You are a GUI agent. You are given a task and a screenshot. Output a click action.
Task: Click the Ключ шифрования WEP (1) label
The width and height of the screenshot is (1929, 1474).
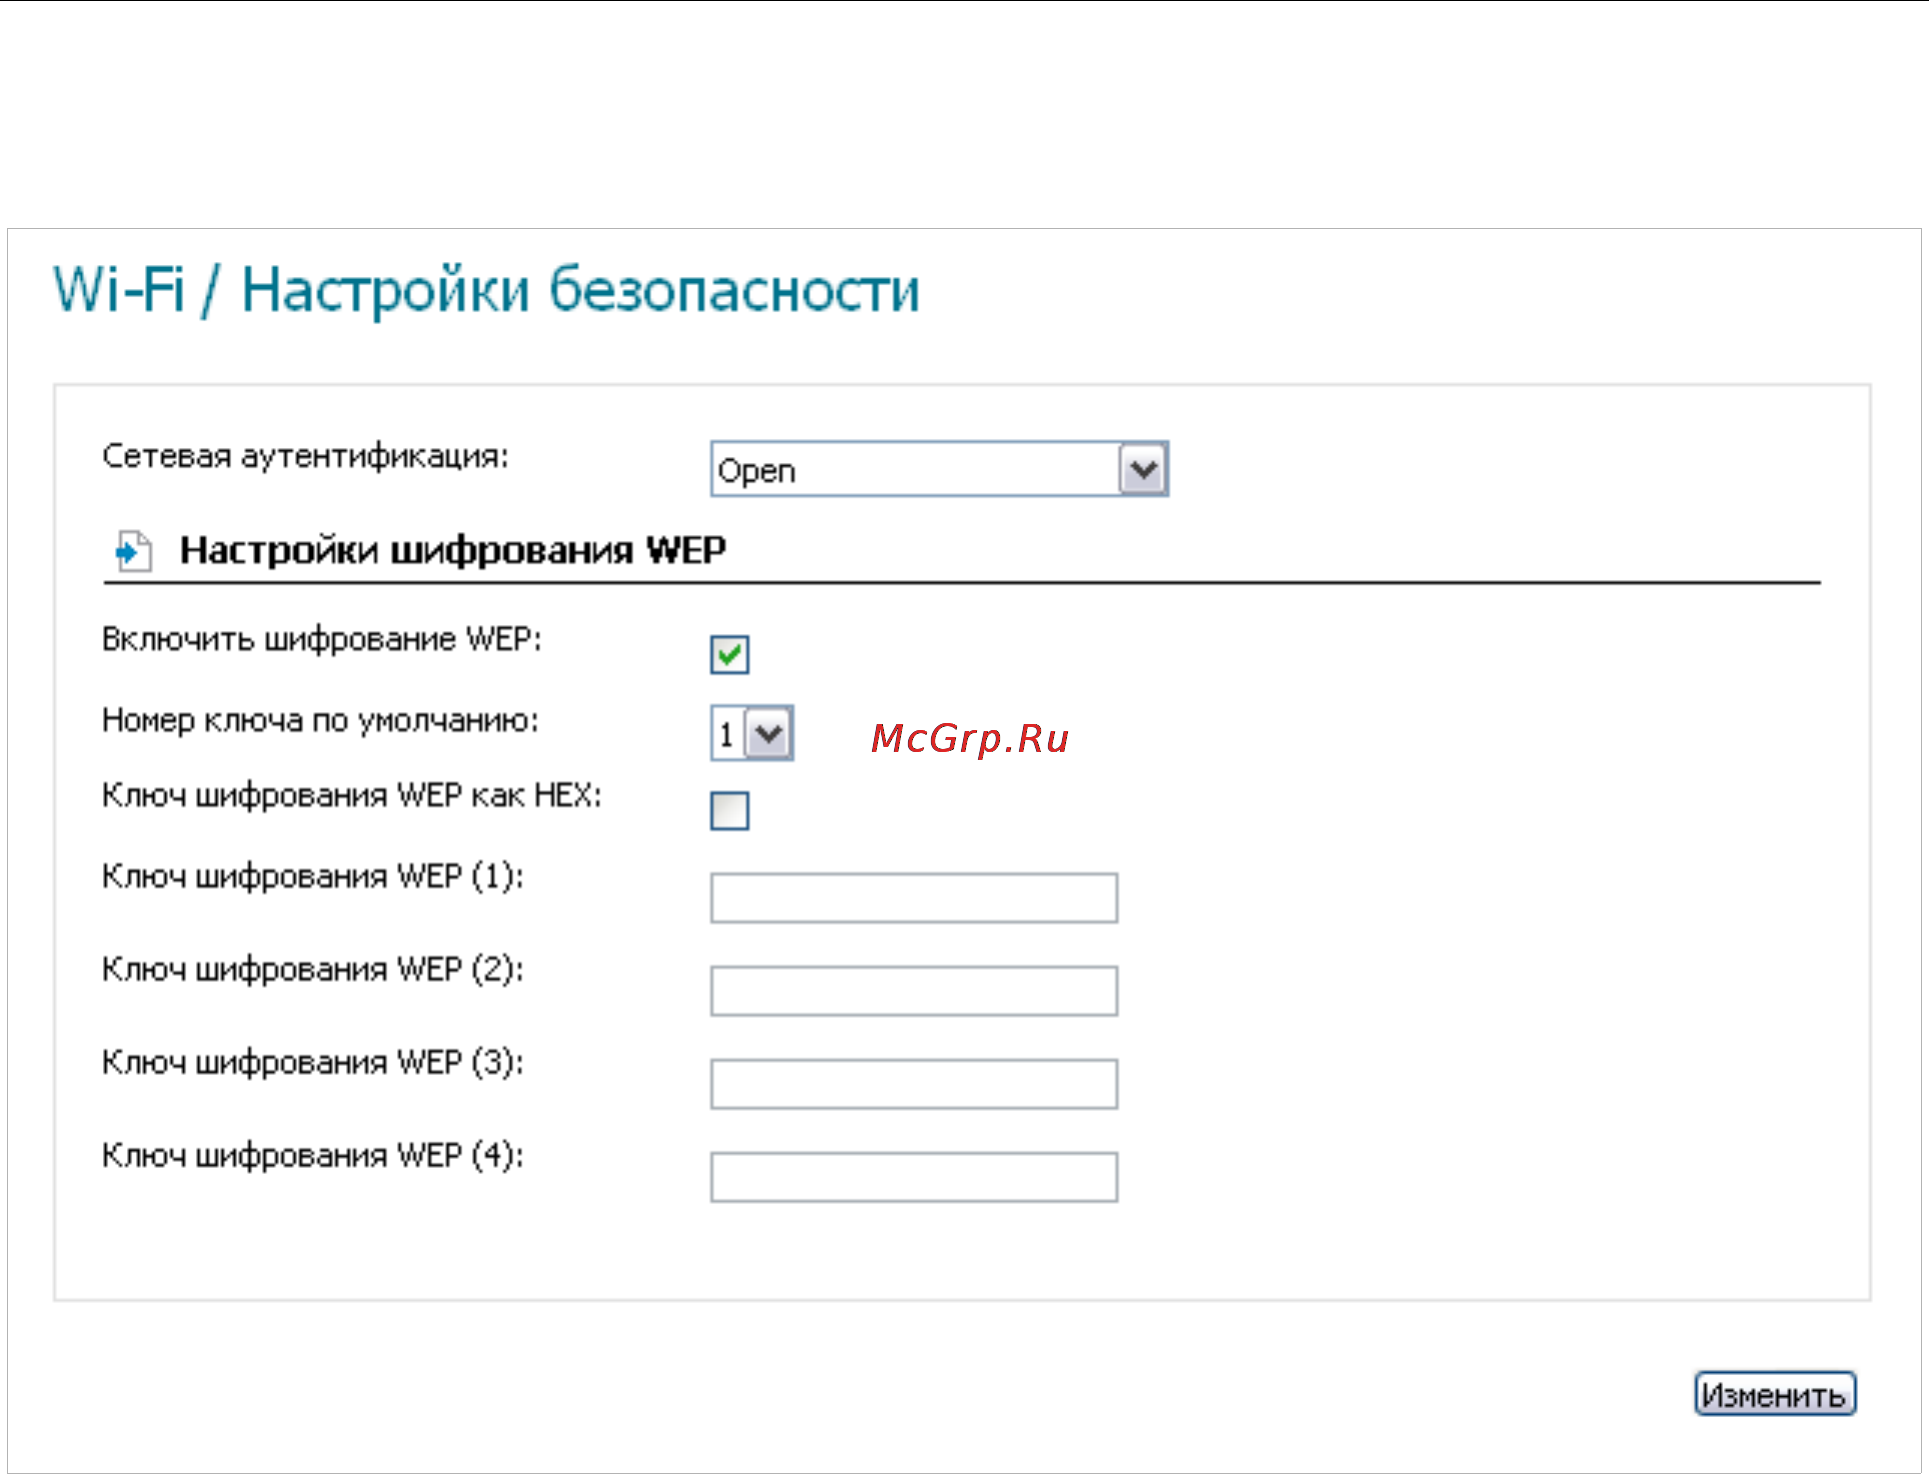(x=313, y=877)
